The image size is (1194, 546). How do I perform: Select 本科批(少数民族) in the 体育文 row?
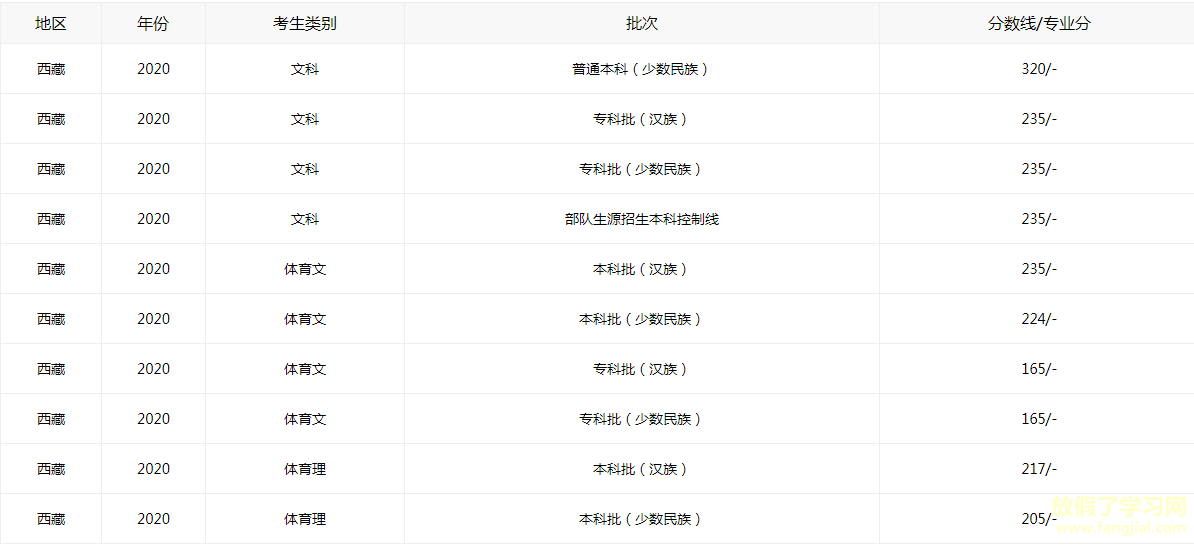tap(641, 319)
